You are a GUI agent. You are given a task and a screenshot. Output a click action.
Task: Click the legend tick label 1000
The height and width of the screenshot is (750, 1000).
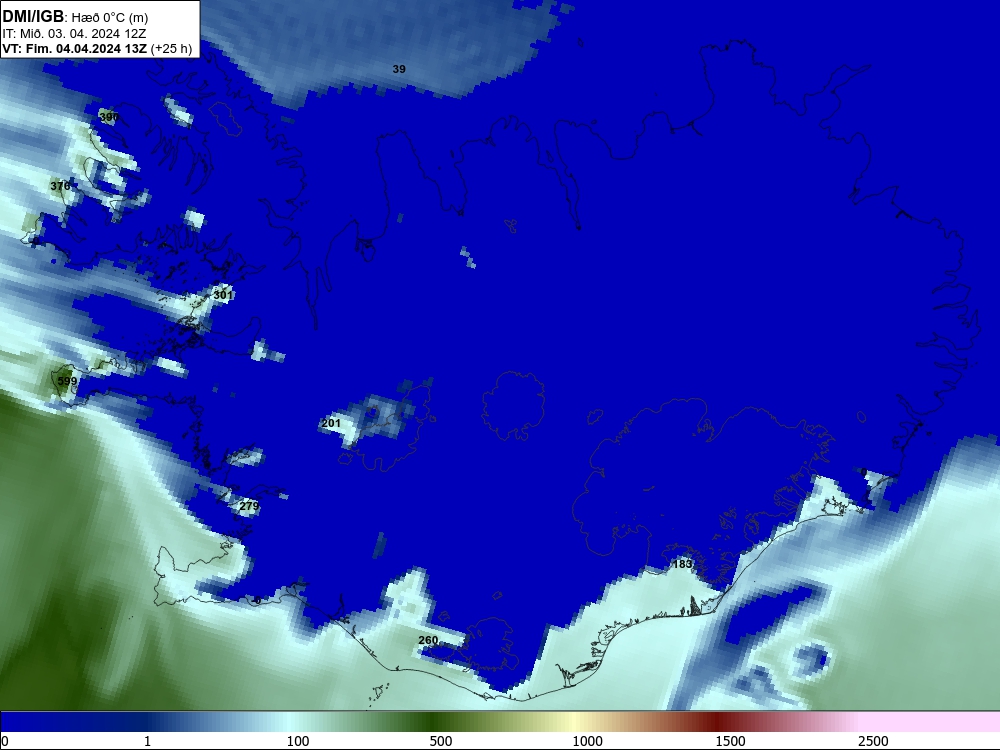point(587,741)
